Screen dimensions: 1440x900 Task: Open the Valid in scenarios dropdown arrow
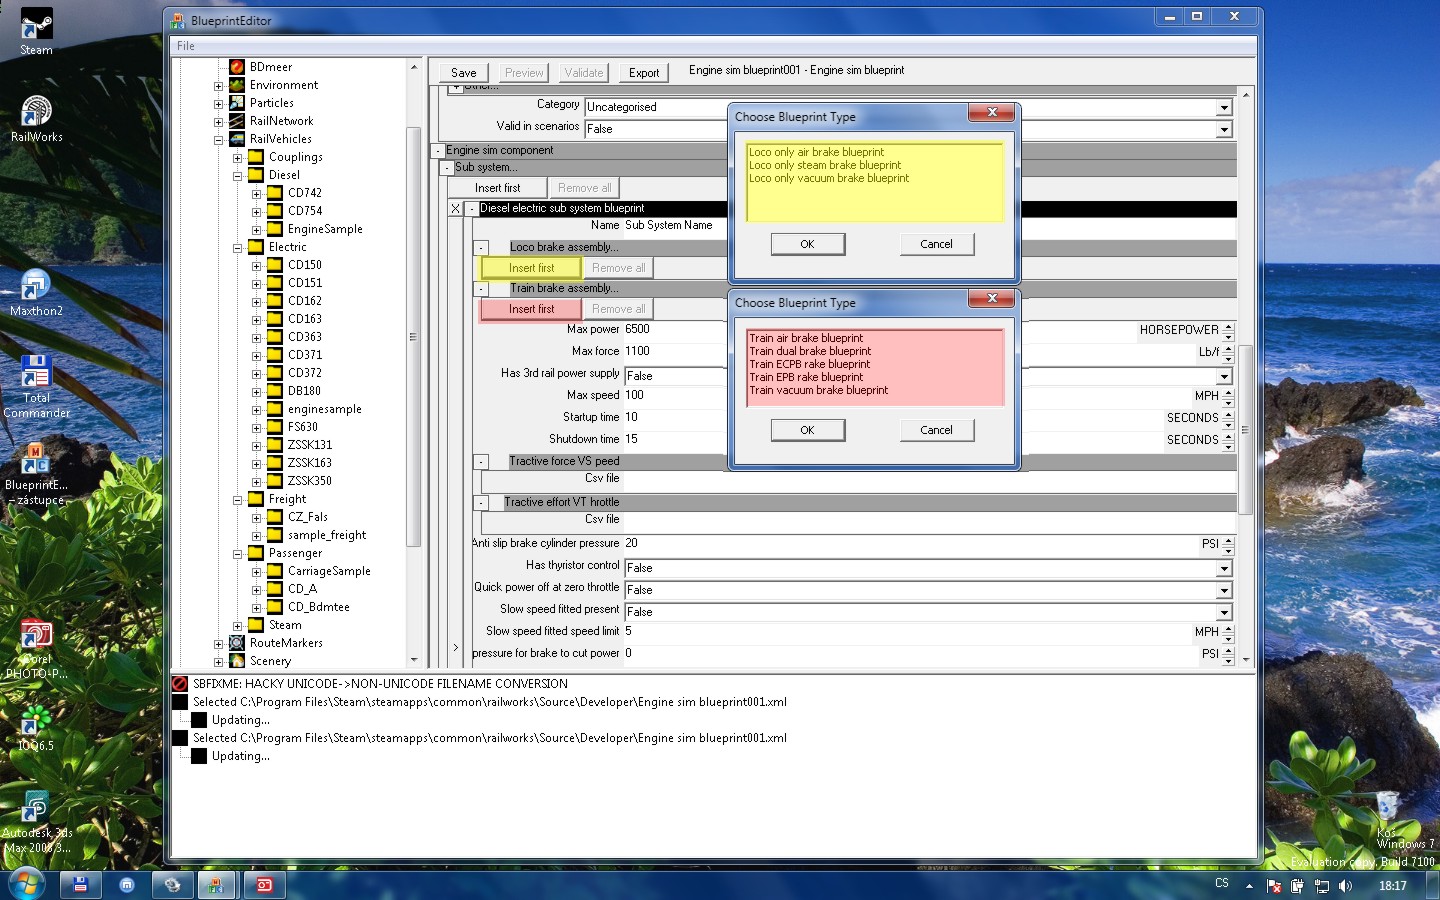(1224, 129)
